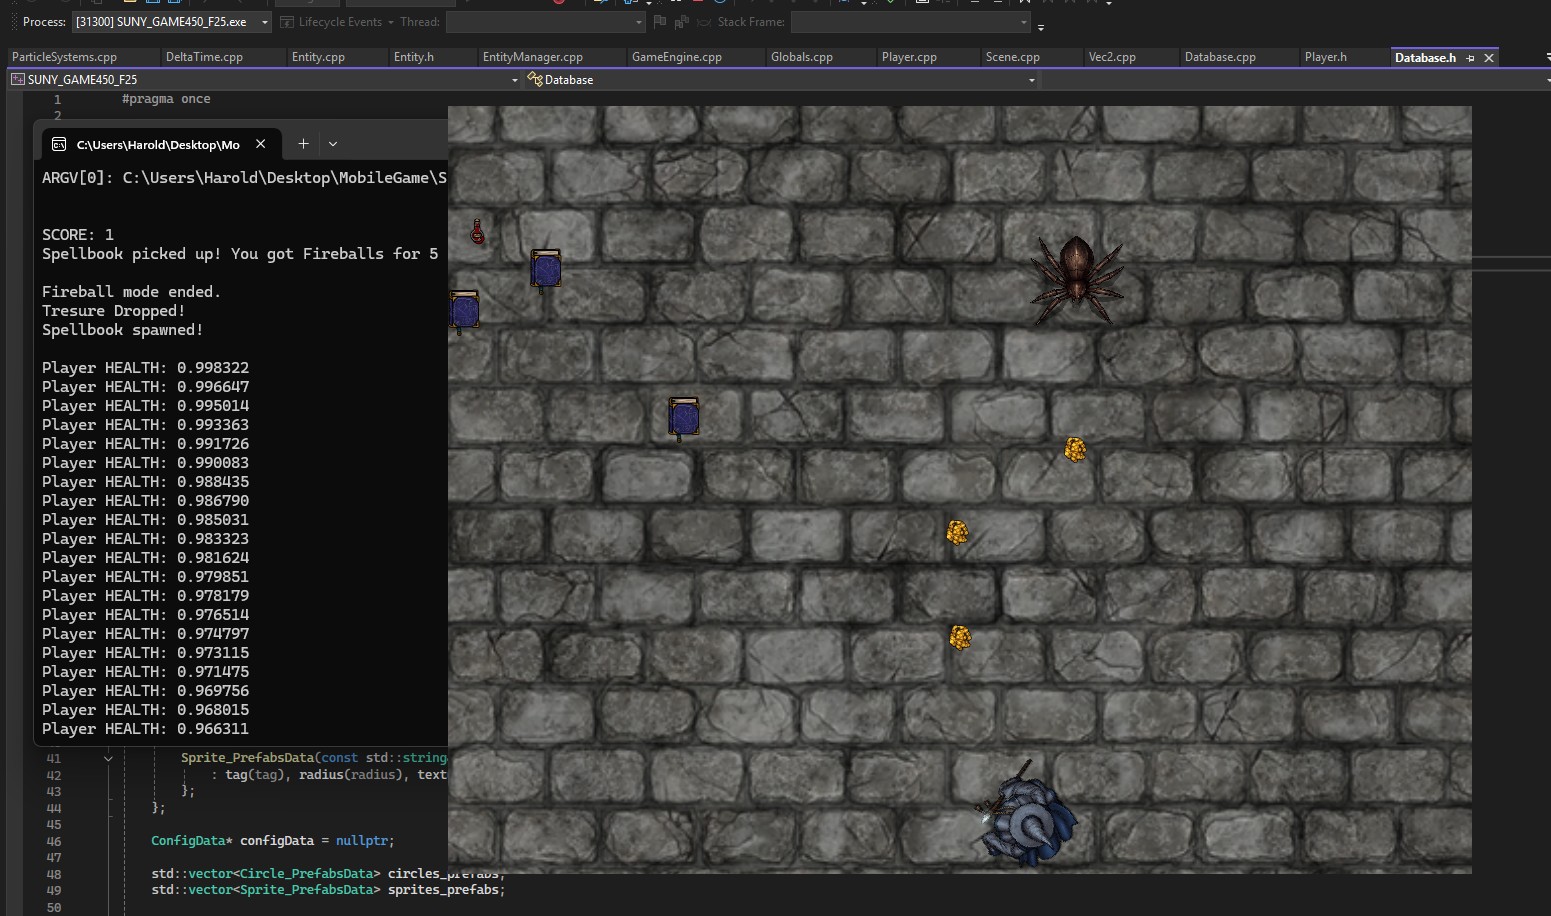Image resolution: width=1551 pixels, height=916 pixels.
Task: Pin the Database.h tab
Action: click(x=1470, y=58)
